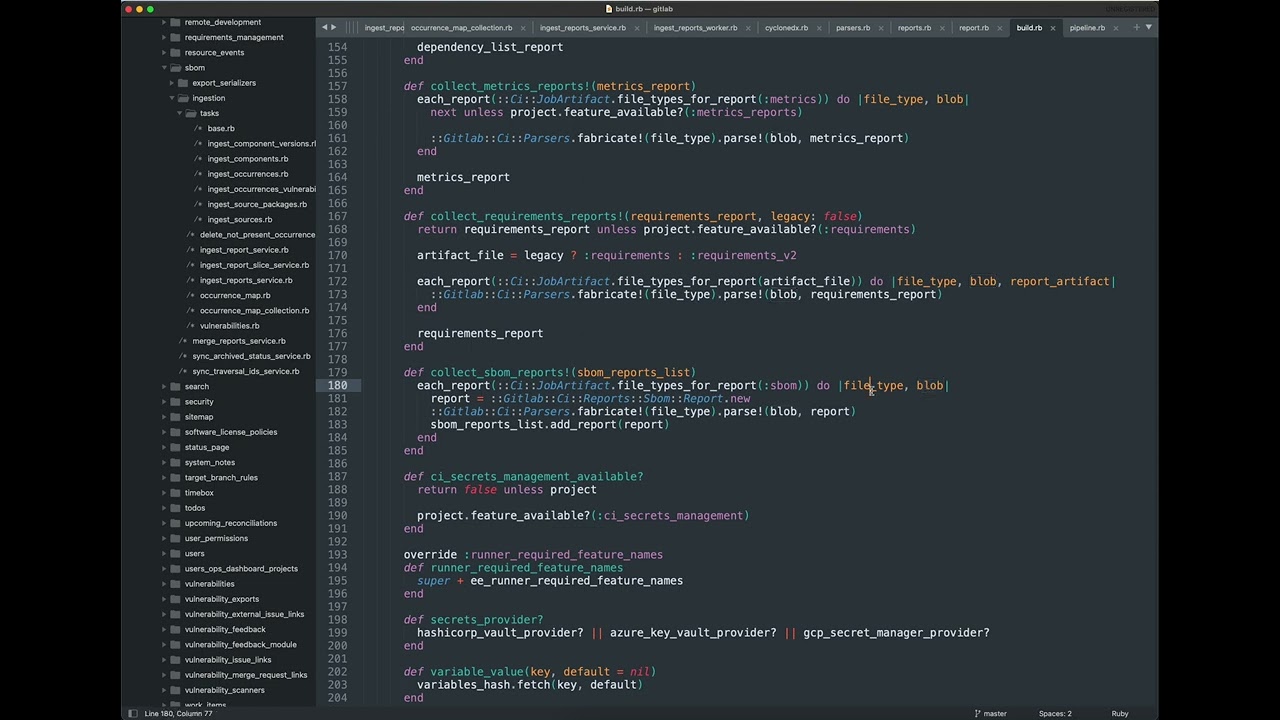Click the users folder icon
Image resolution: width=1280 pixels, height=720 pixels.
pos(176,553)
